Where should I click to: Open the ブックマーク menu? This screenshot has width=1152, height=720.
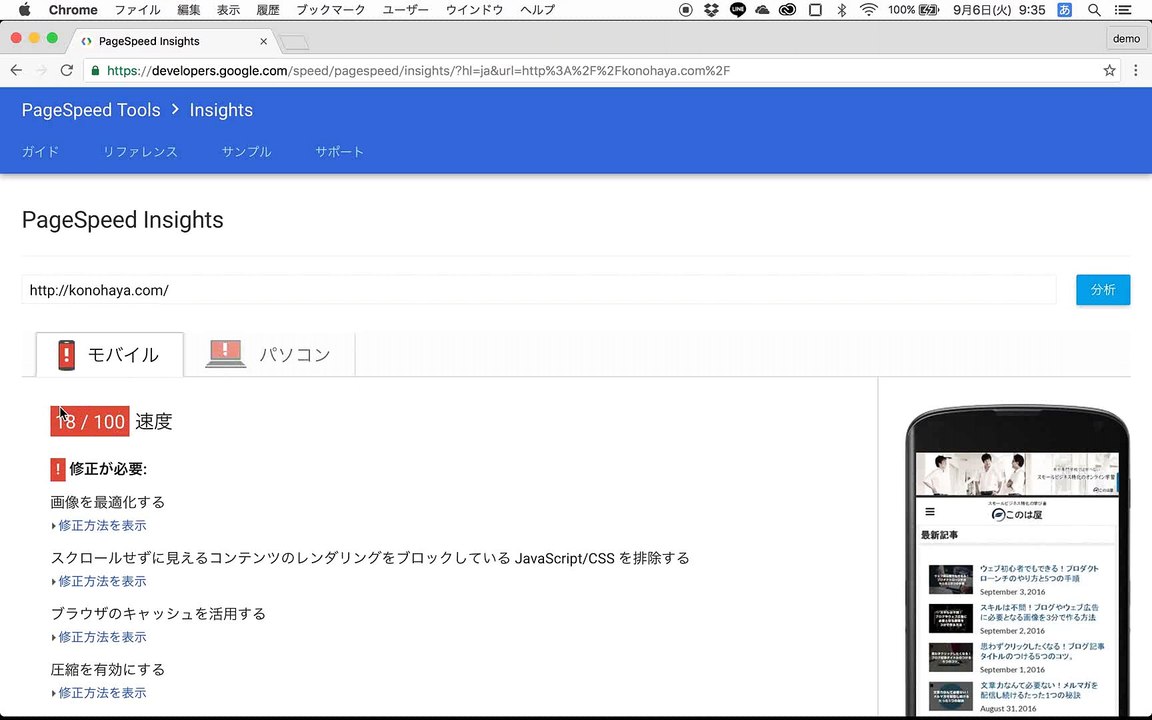pyautogui.click(x=331, y=10)
